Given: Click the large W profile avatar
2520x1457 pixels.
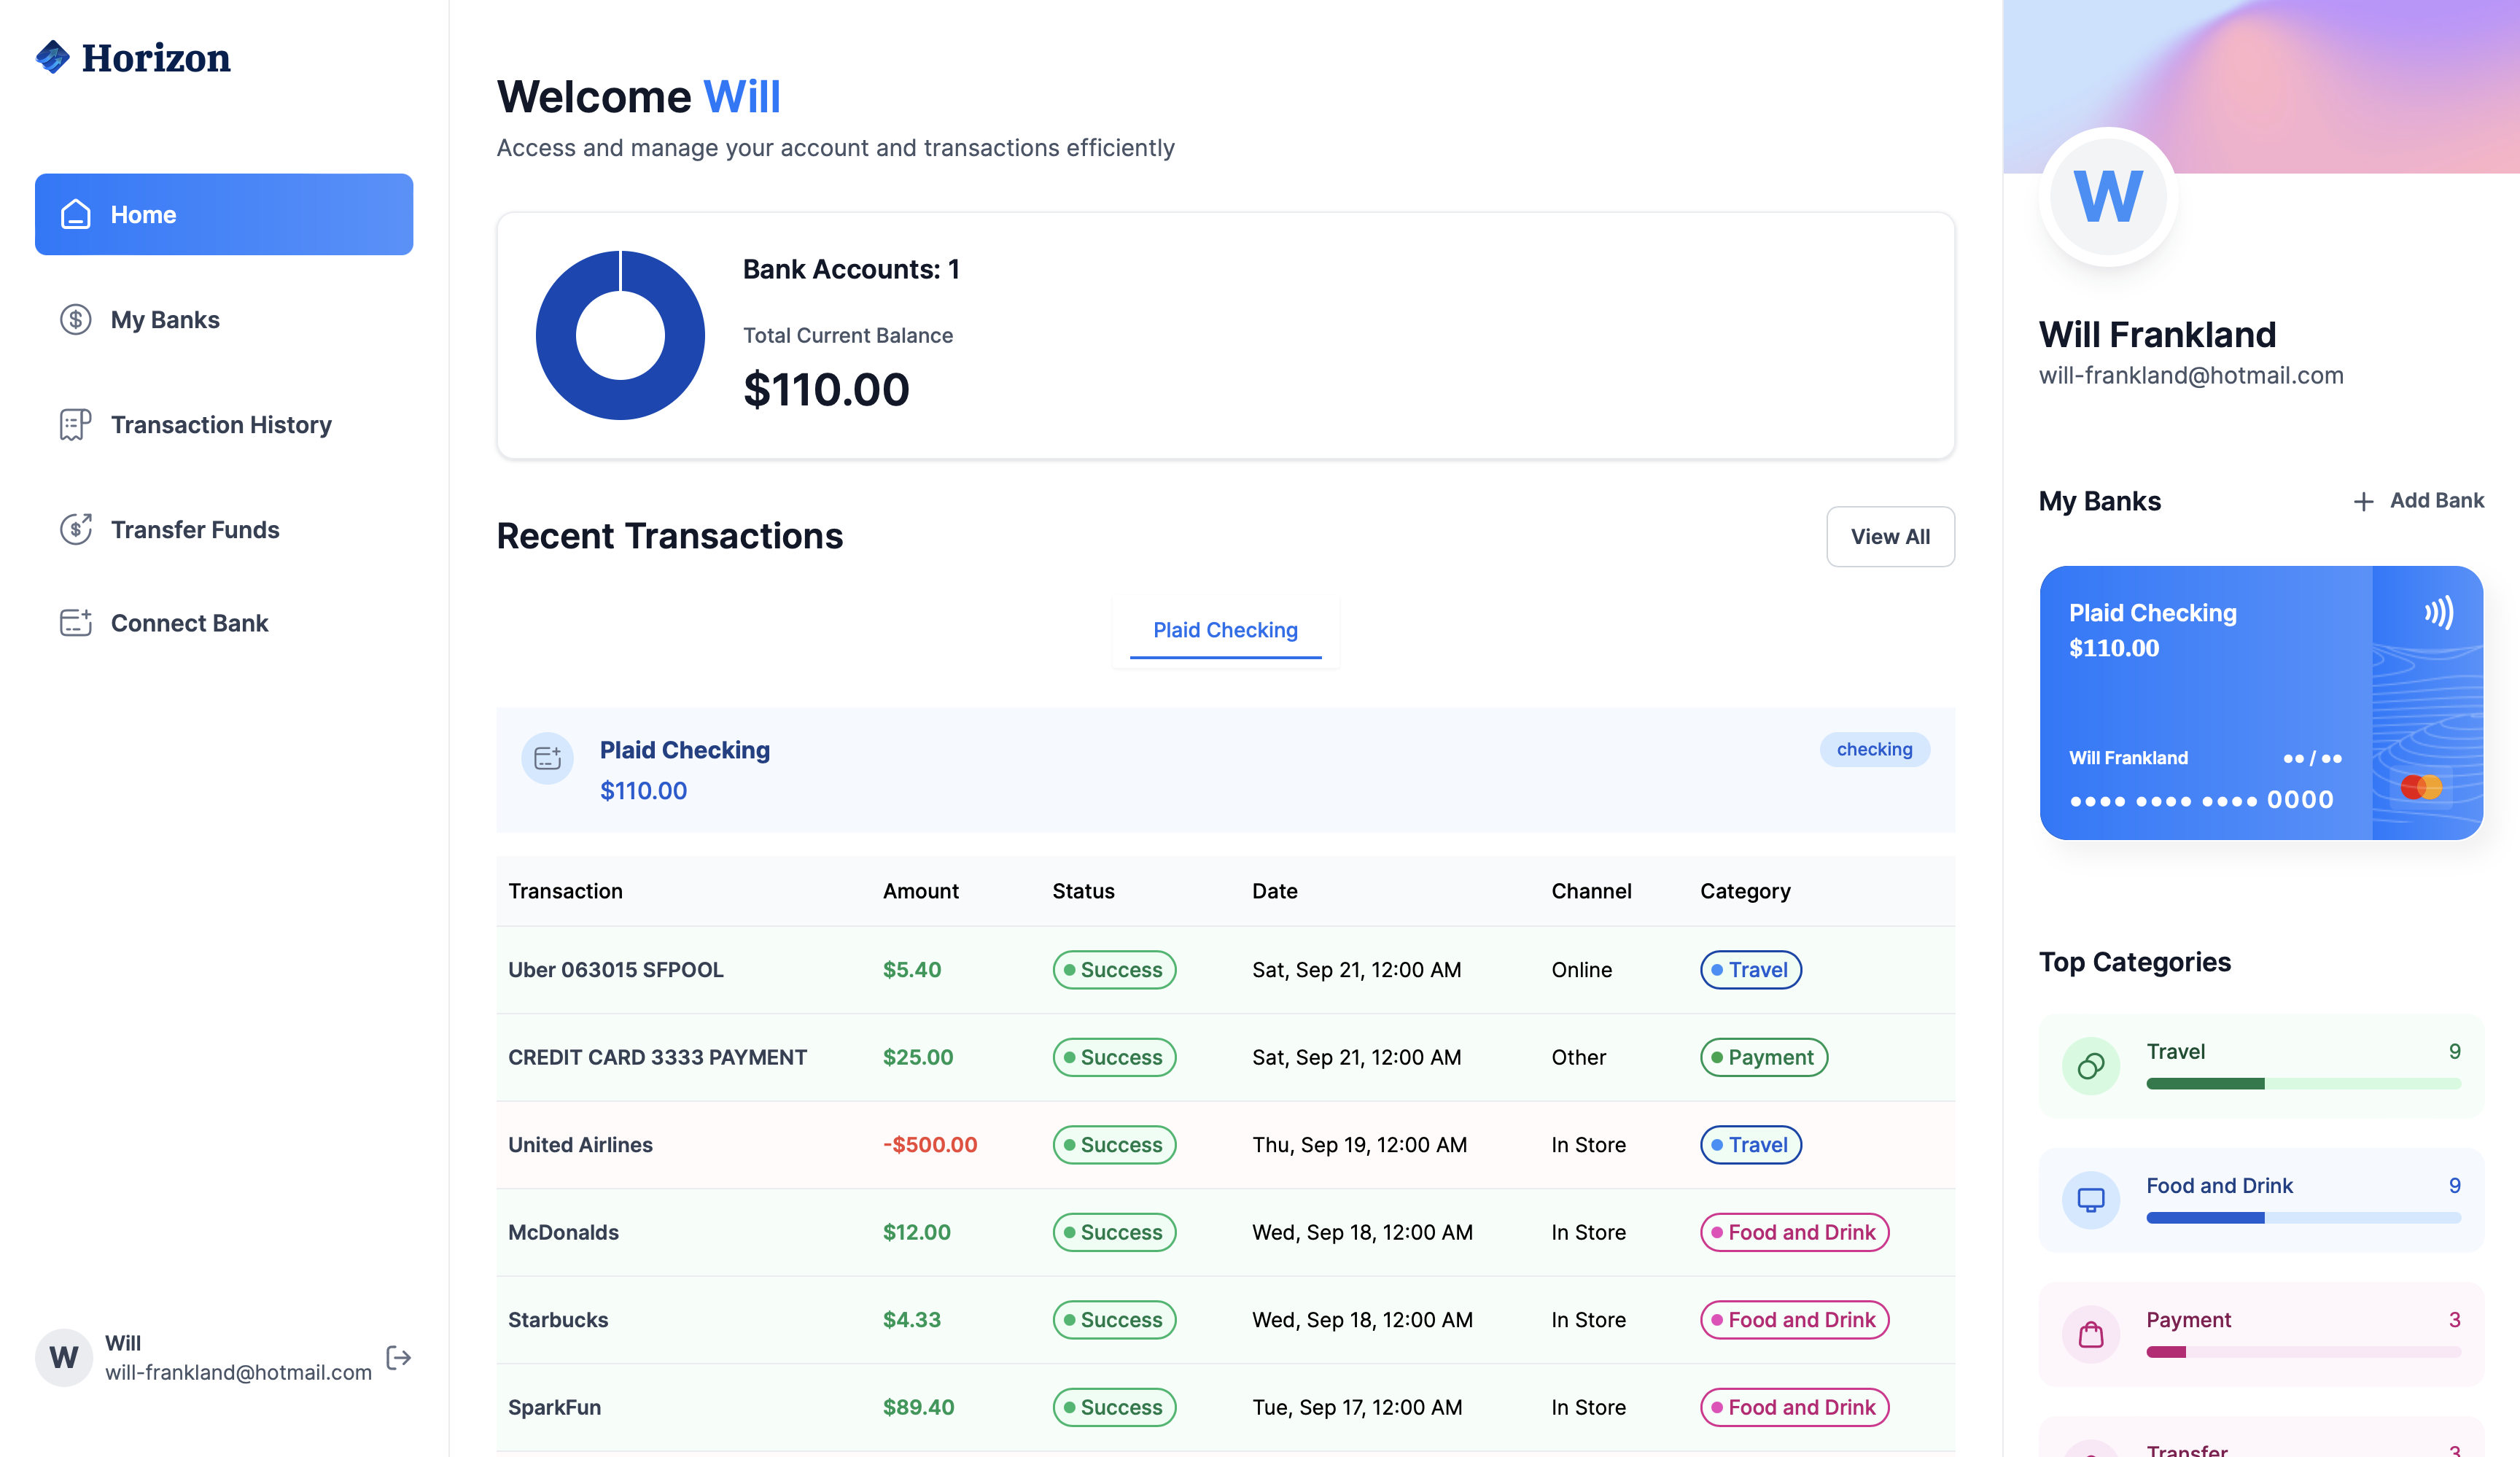Looking at the screenshot, I should point(2108,197).
